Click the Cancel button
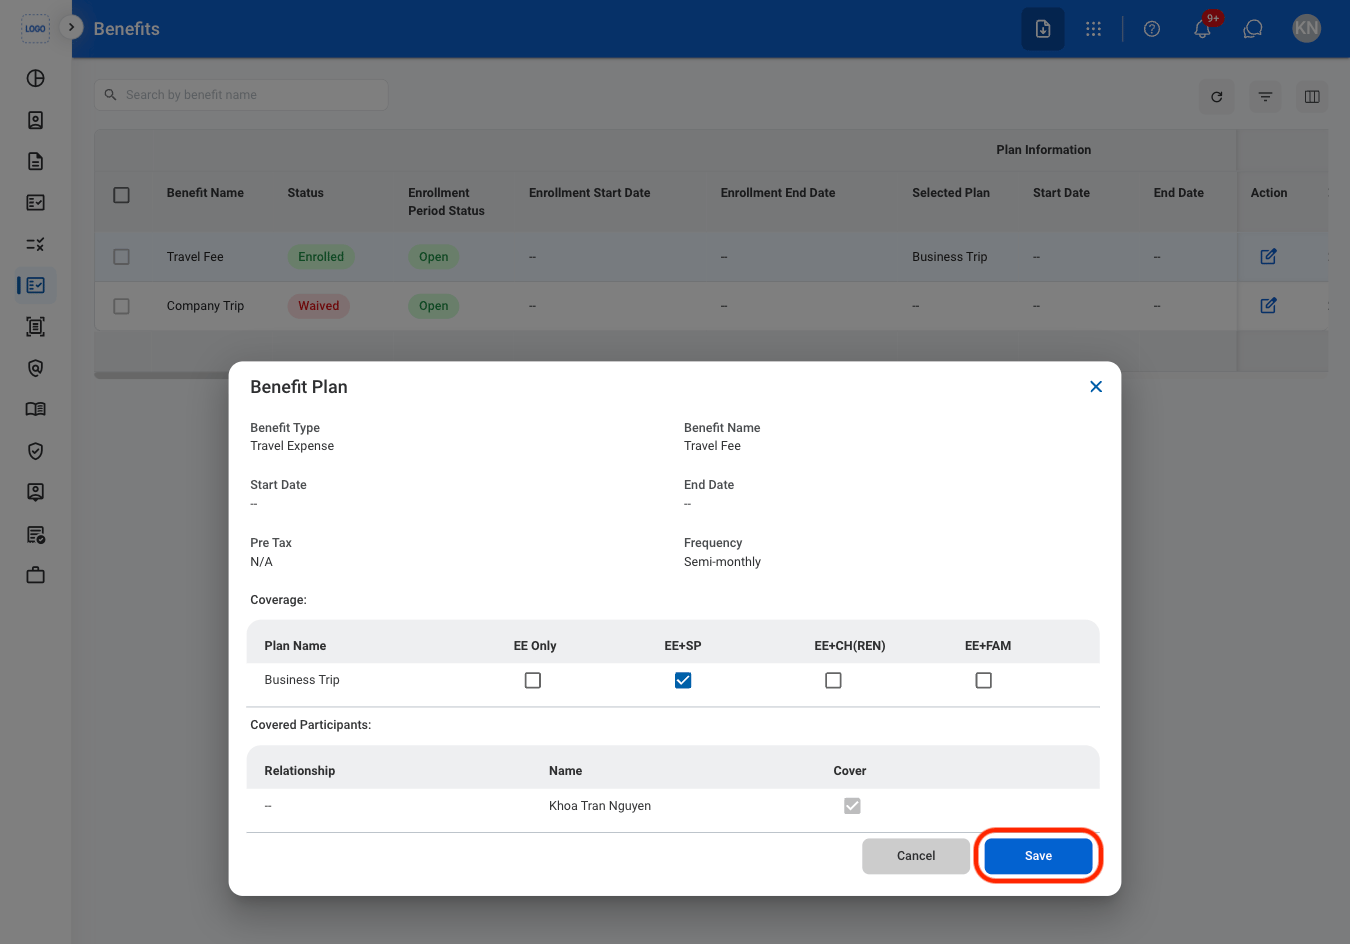 916,856
